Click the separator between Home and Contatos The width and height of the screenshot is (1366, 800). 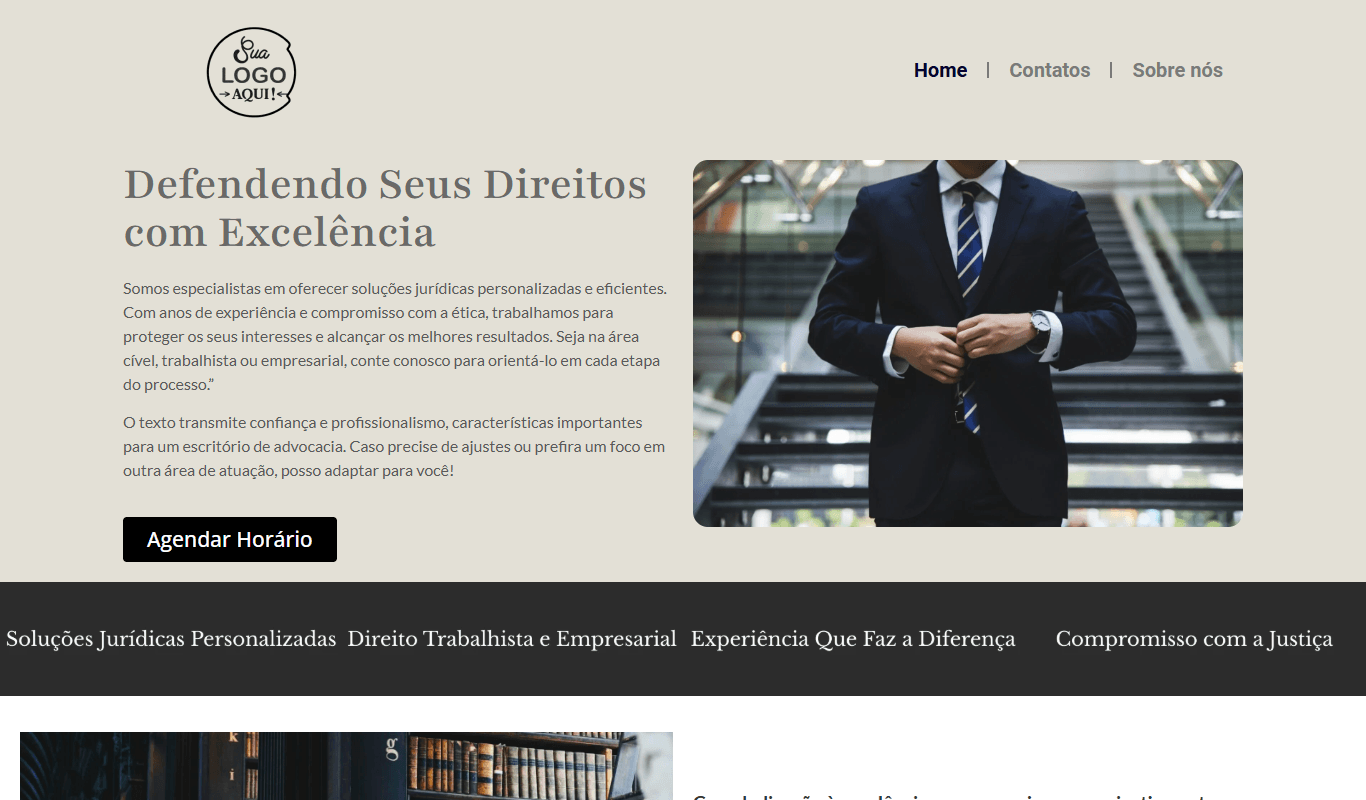pyautogui.click(x=988, y=70)
